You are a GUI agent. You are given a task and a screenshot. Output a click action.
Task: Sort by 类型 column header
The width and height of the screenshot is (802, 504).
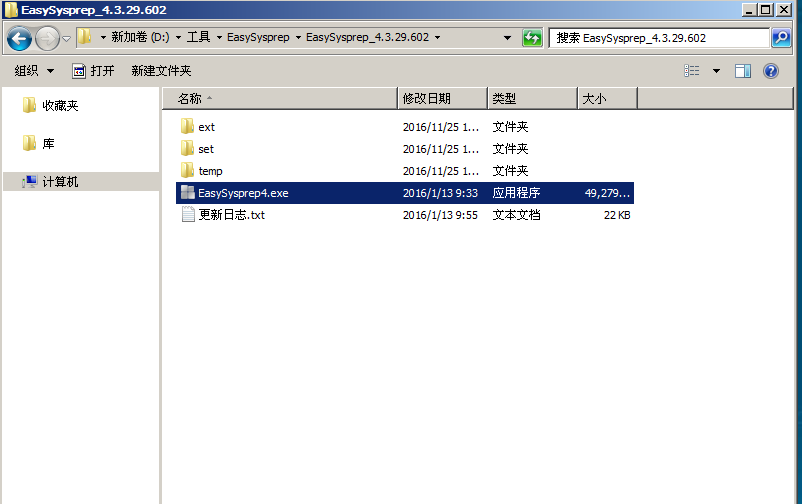tap(532, 98)
